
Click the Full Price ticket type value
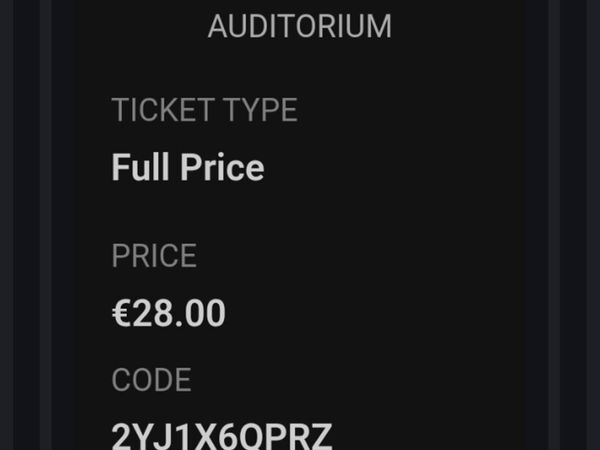tap(188, 167)
